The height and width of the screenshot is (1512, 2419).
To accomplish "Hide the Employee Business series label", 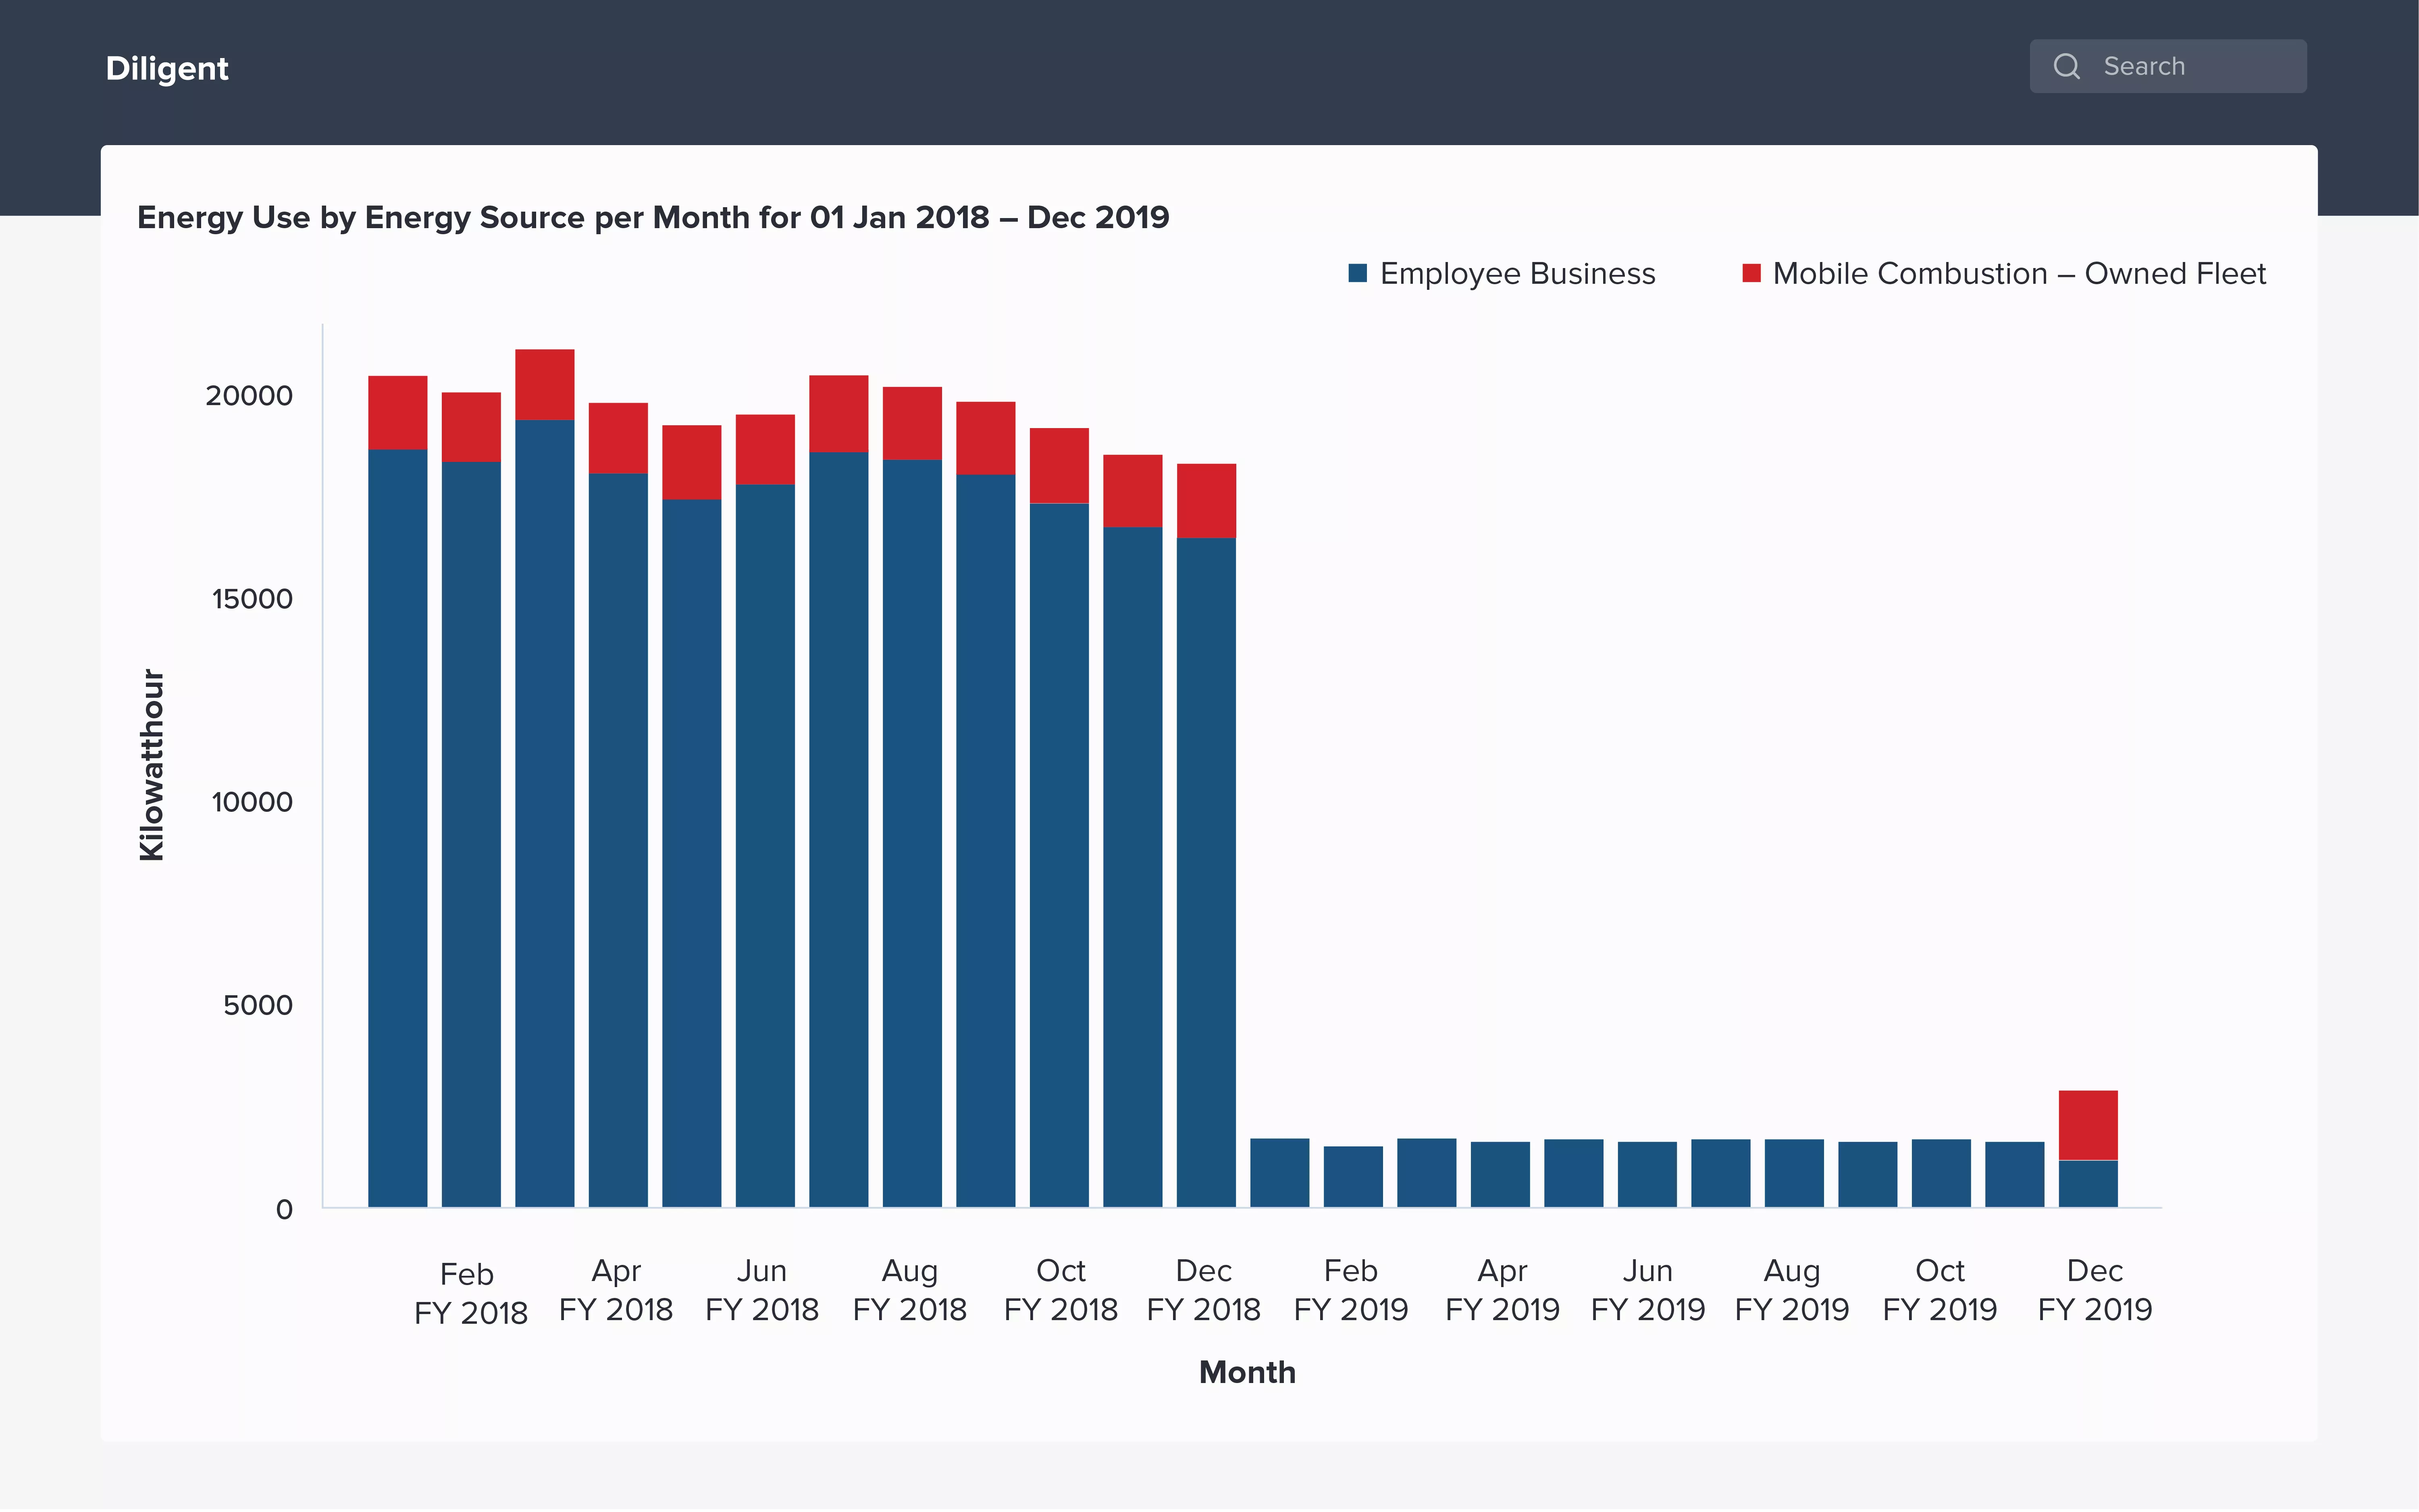I will point(1517,273).
